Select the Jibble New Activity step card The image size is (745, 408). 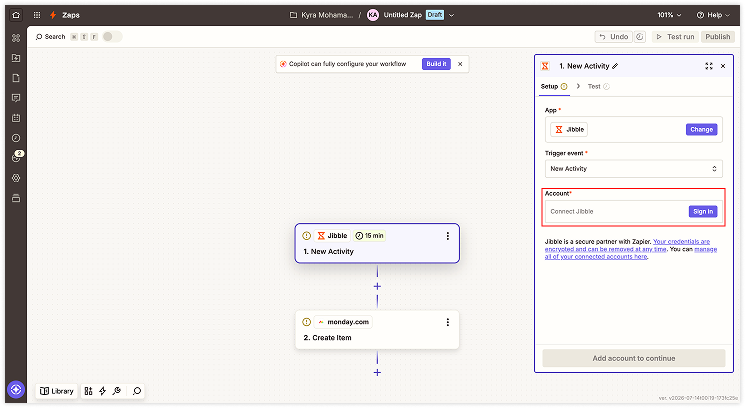coord(377,243)
